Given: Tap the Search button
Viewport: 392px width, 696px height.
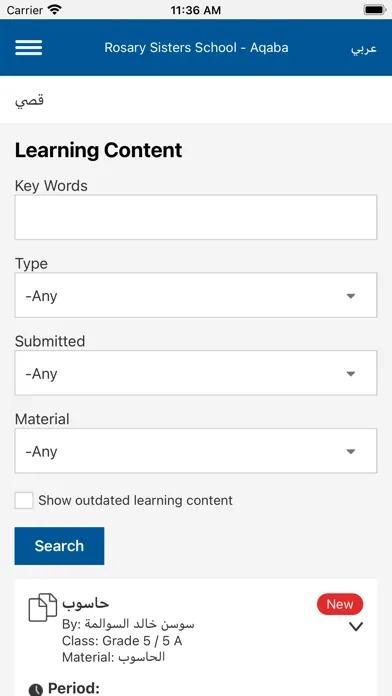Looking at the screenshot, I should click(59, 546).
